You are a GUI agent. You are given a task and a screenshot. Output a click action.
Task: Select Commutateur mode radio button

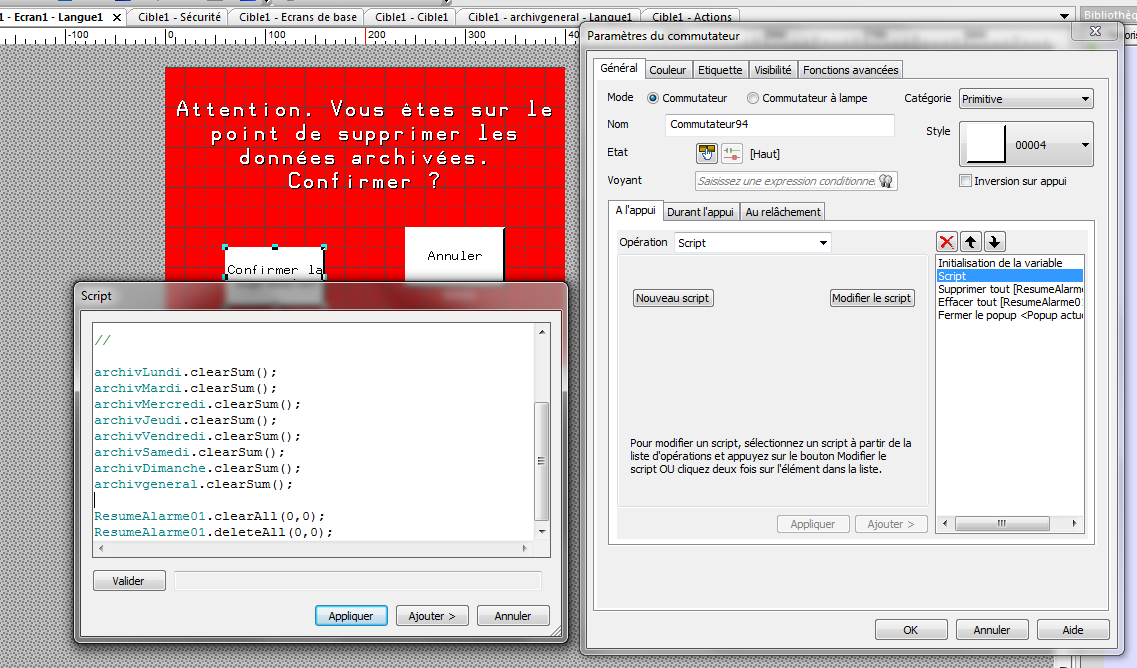point(653,98)
